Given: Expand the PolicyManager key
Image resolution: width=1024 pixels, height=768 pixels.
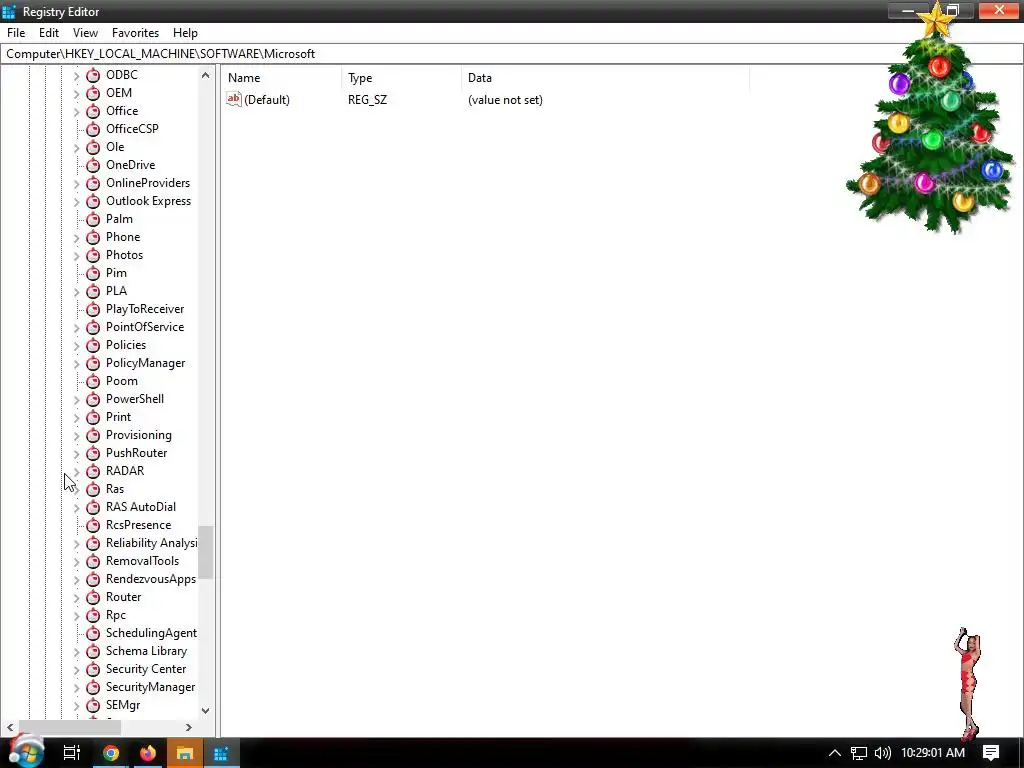Looking at the screenshot, I should click(x=76, y=364).
